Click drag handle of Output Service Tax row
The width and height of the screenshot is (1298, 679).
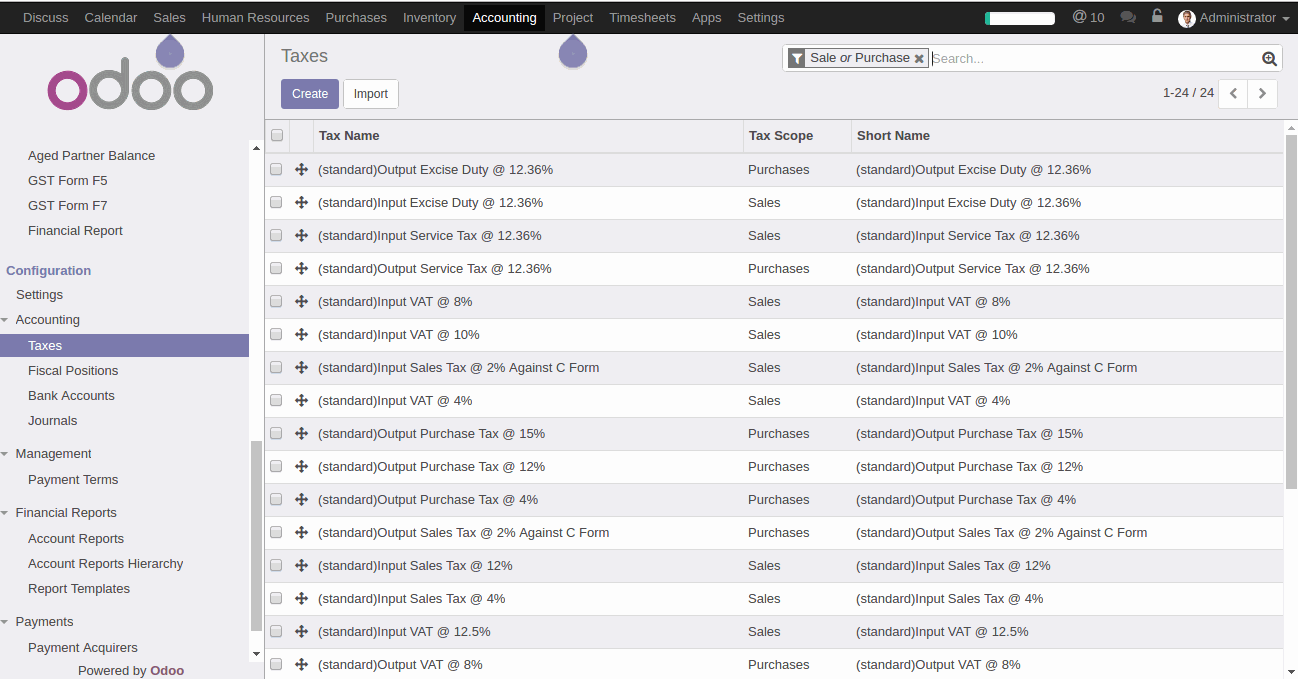[301, 269]
